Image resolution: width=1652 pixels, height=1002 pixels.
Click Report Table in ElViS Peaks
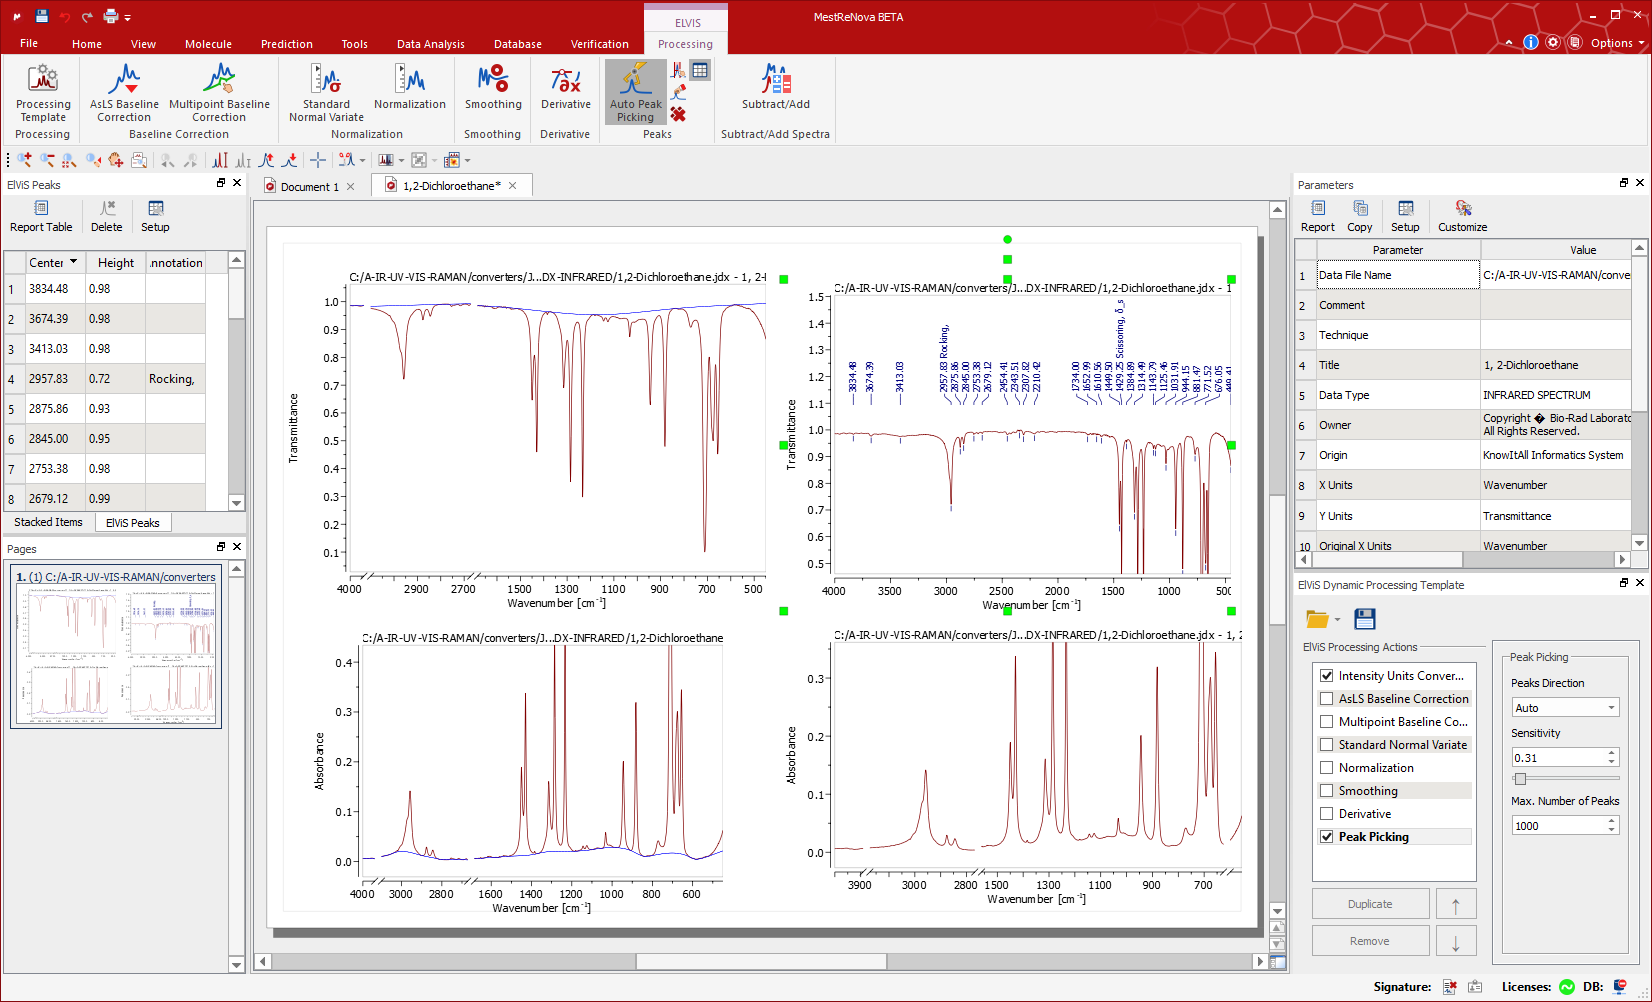(41, 215)
